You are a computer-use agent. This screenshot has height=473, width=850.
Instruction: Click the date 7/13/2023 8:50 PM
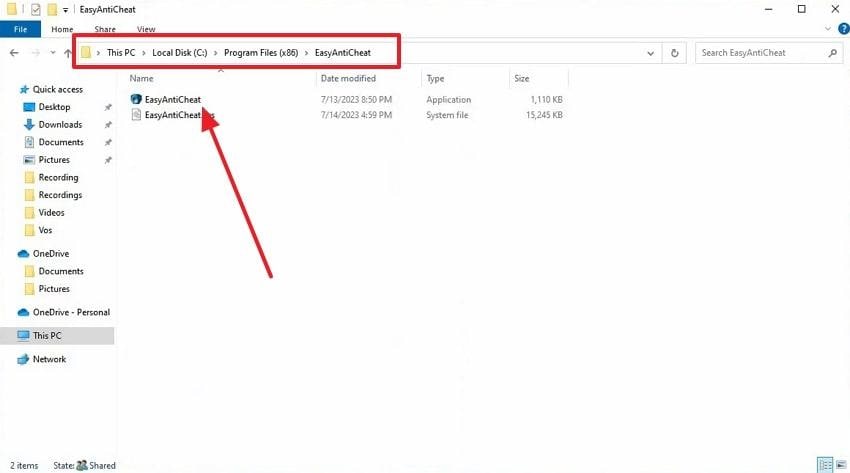click(x=356, y=100)
